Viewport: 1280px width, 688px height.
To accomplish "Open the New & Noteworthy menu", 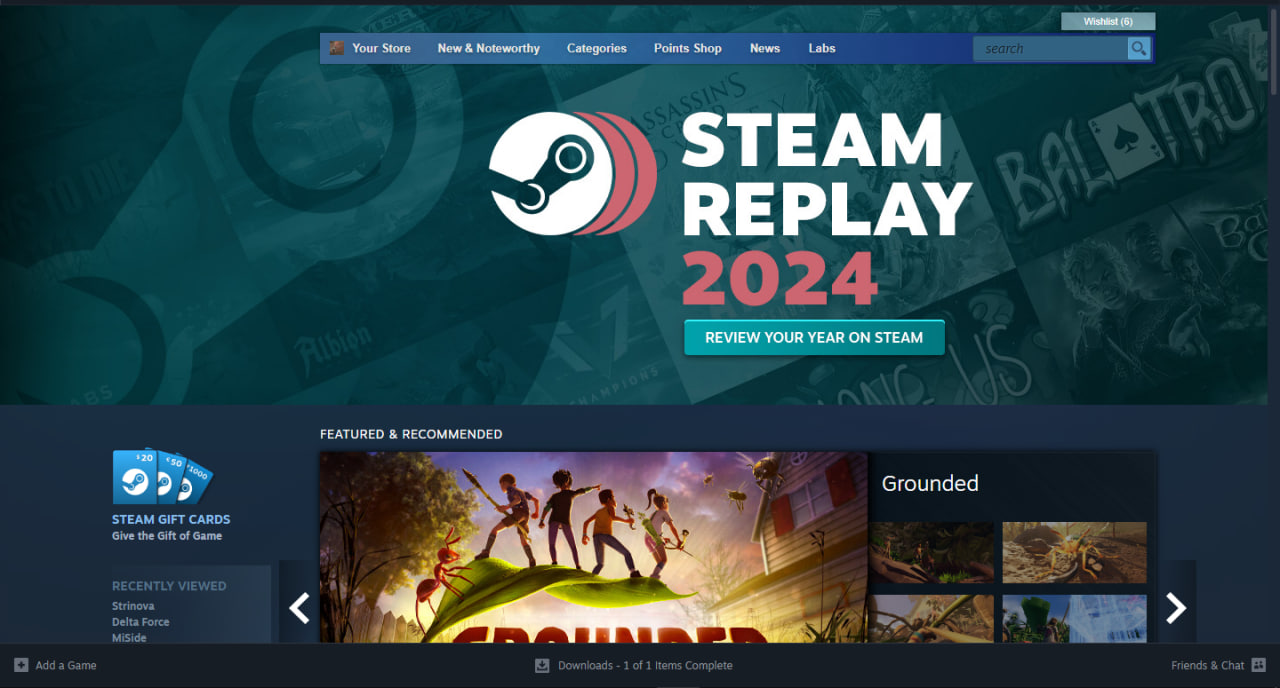I will [488, 48].
